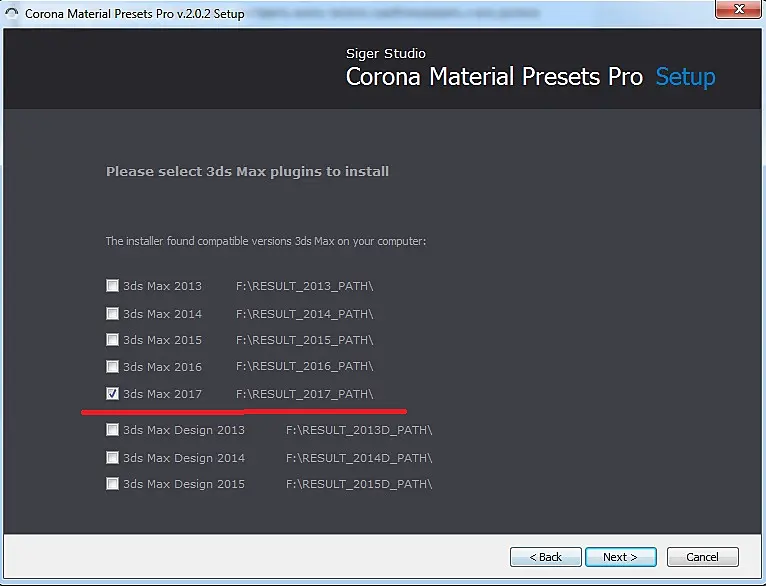Continue setup with the Next button
This screenshot has height=586, width=766.
(x=620, y=557)
